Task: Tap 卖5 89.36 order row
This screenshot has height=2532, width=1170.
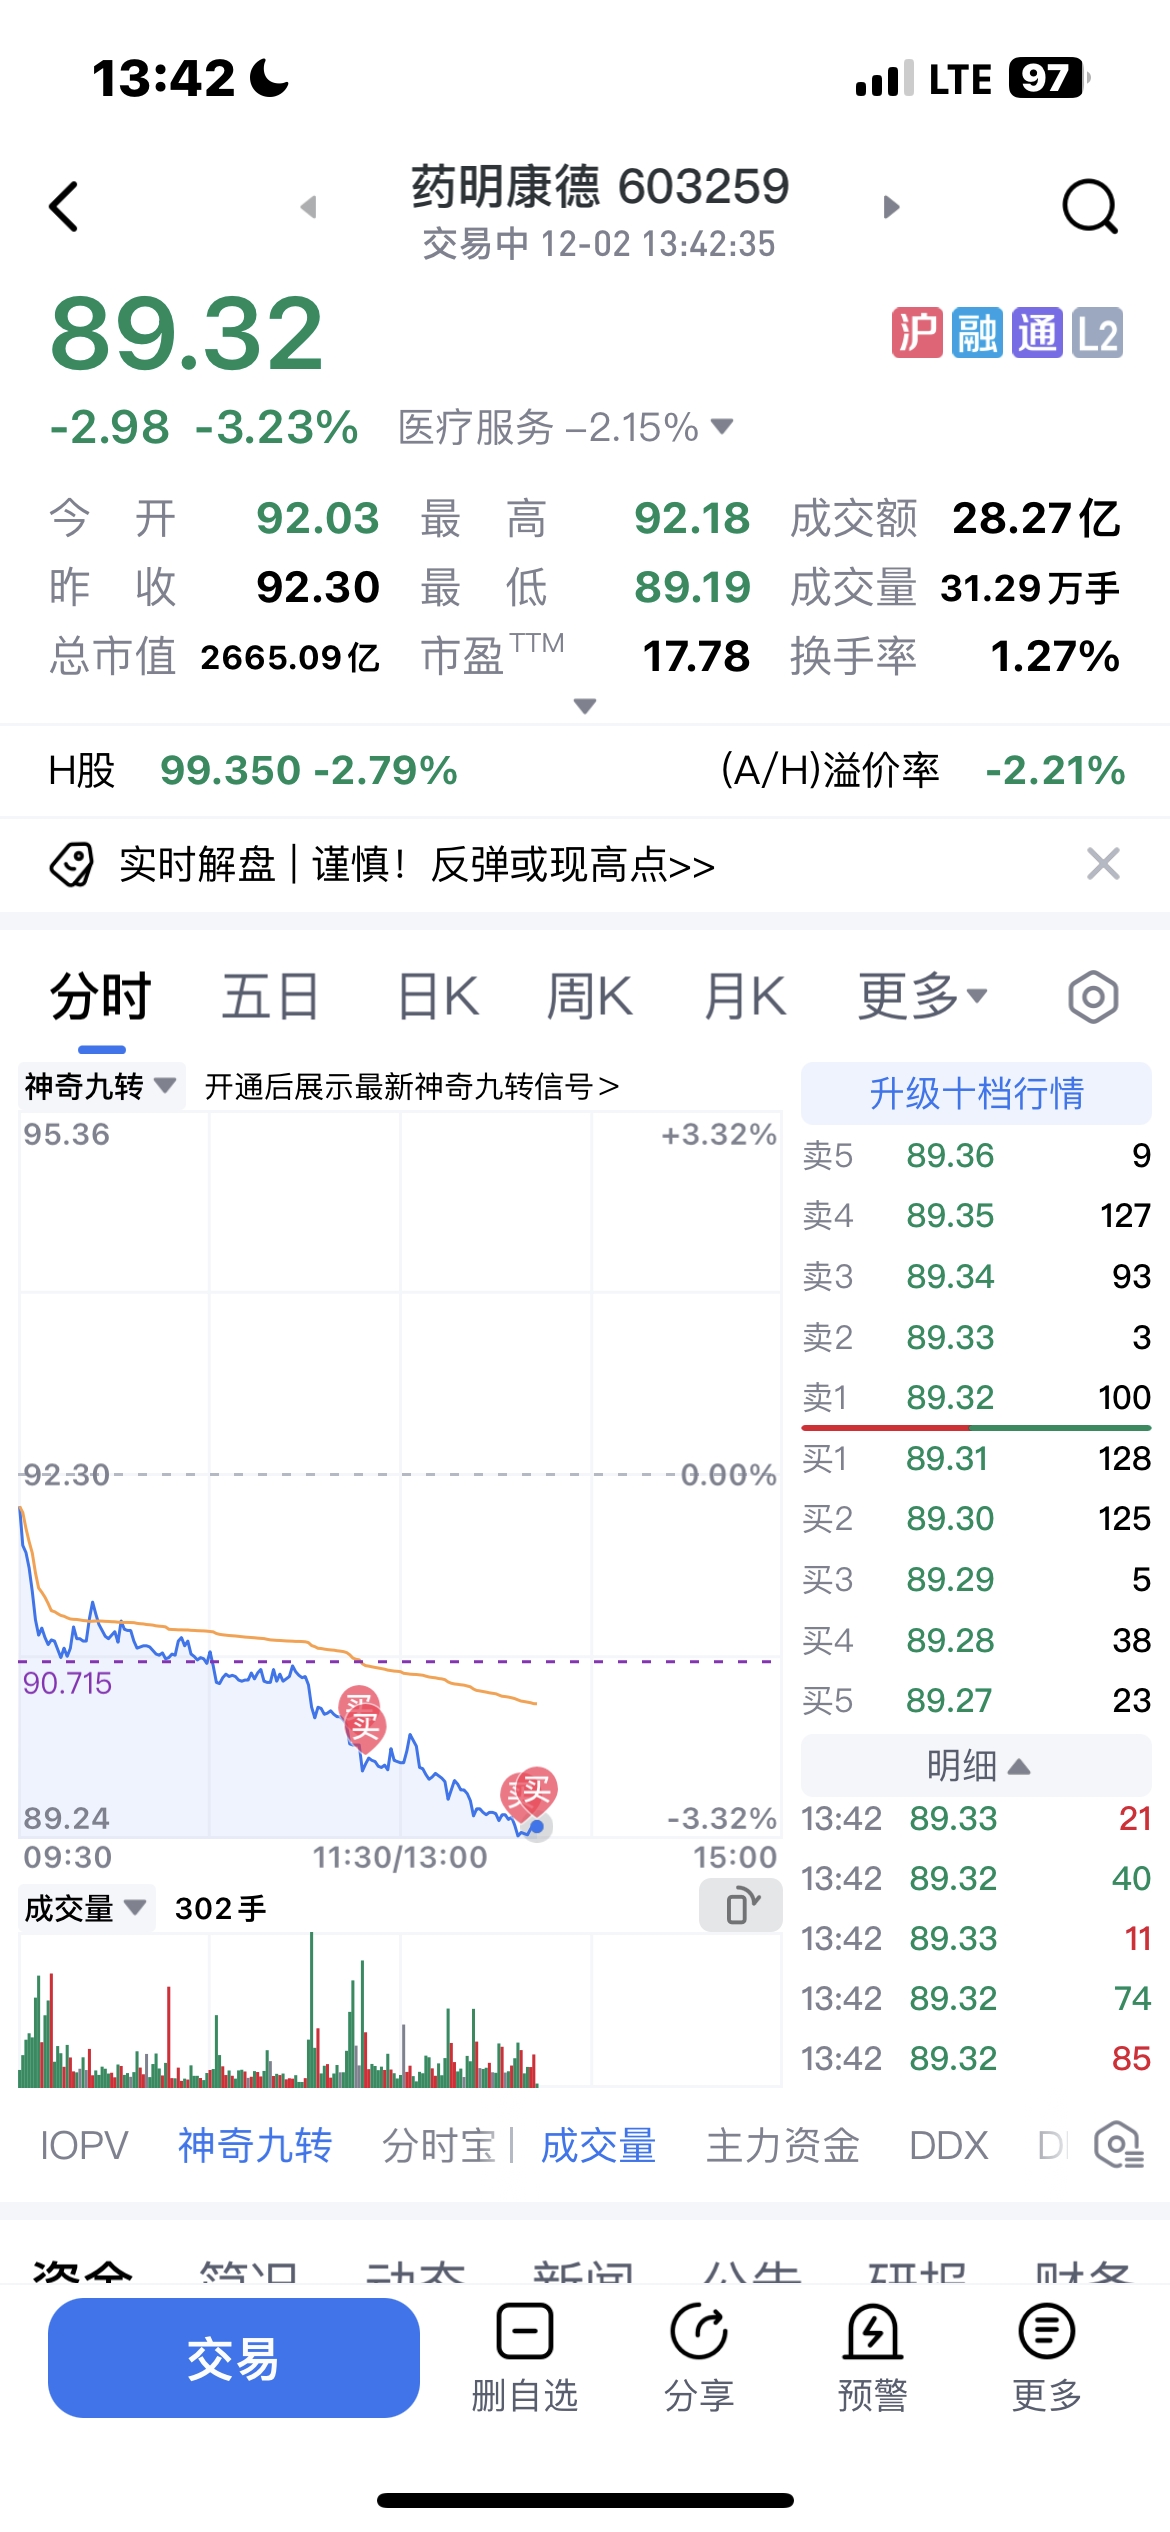Action: click(977, 1155)
